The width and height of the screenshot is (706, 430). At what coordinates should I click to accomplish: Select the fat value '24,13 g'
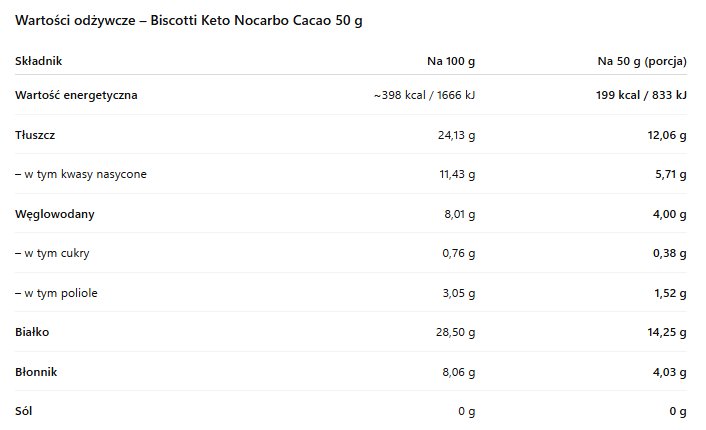(453, 135)
